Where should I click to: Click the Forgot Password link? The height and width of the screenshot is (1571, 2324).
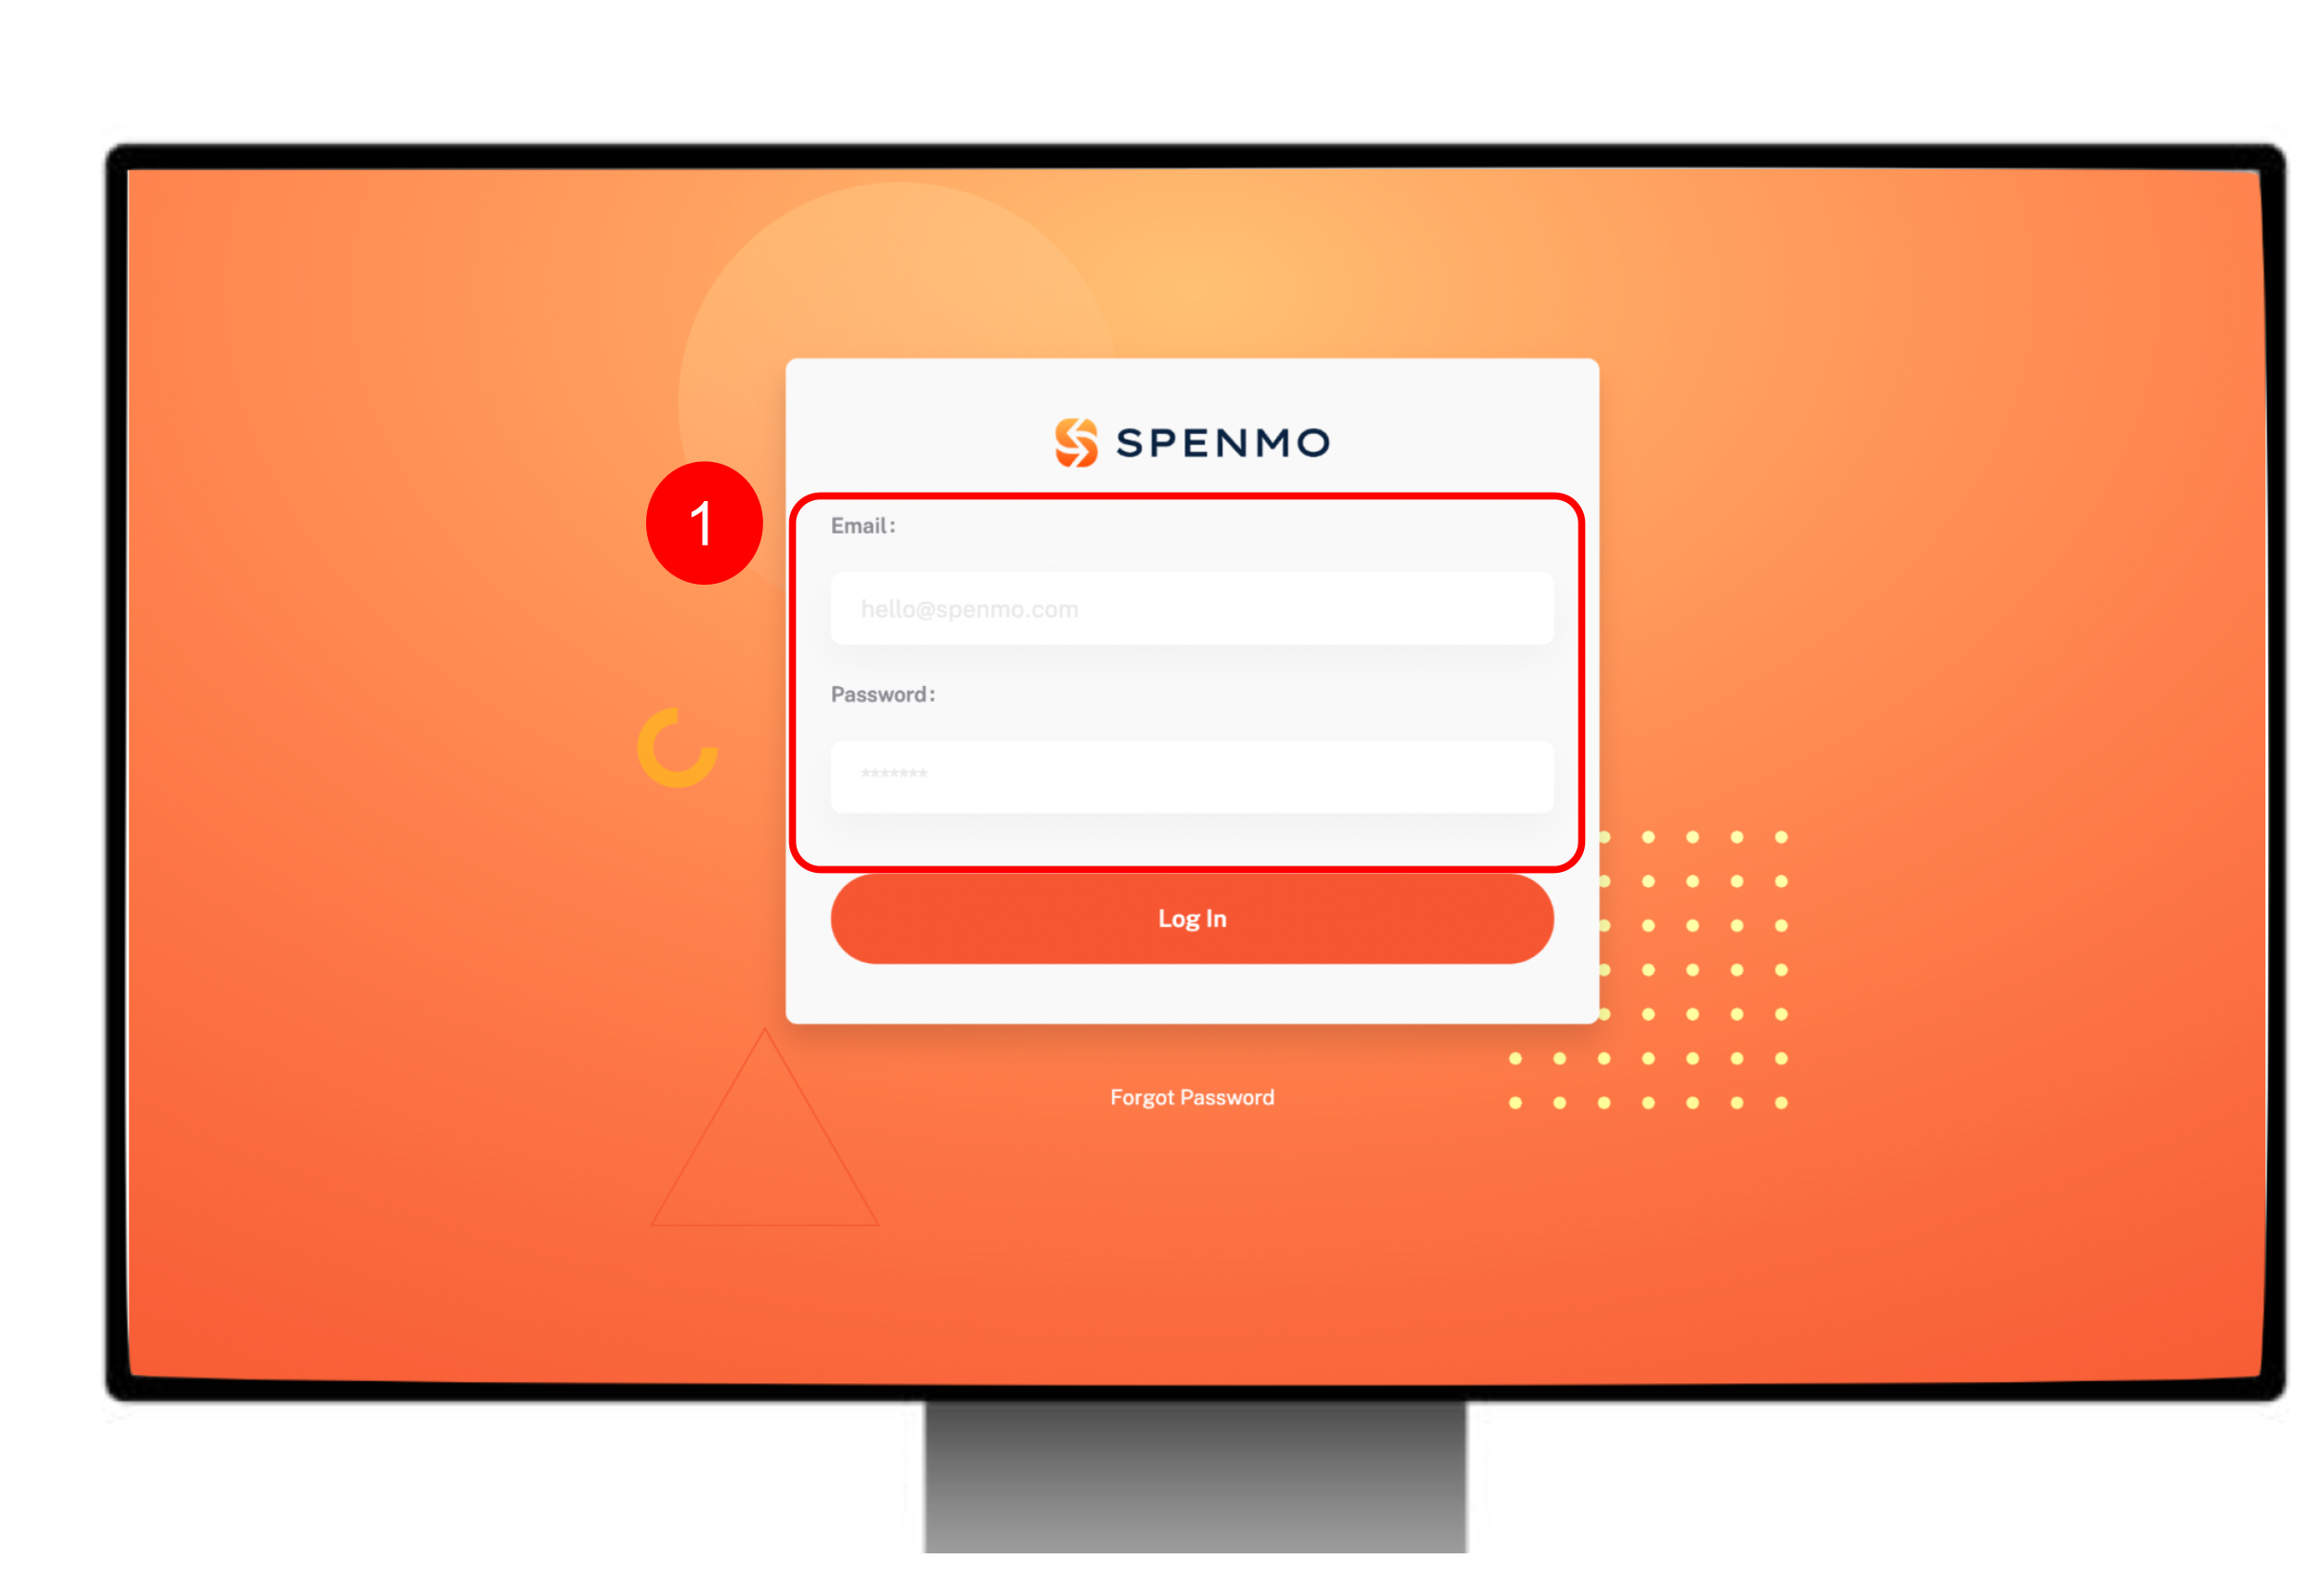click(x=1194, y=1098)
